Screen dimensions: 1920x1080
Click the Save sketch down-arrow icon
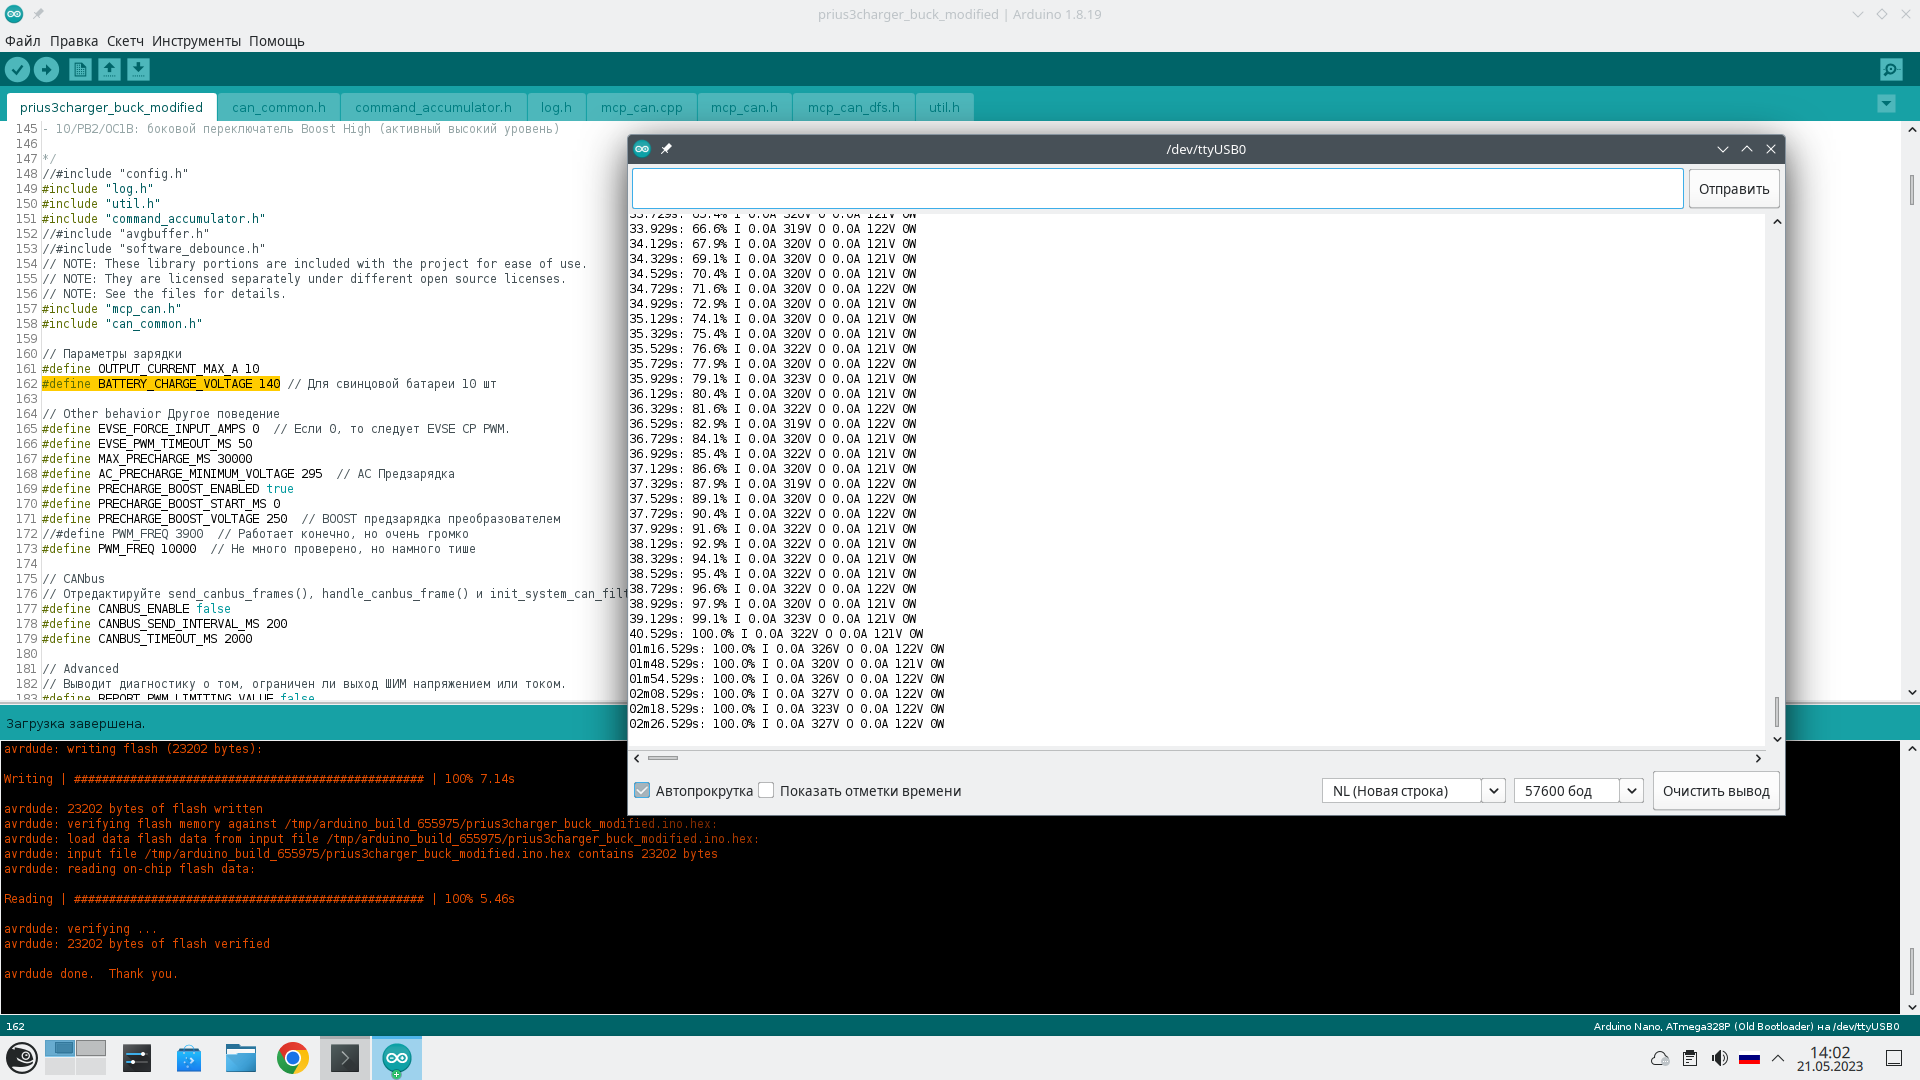pos(138,69)
